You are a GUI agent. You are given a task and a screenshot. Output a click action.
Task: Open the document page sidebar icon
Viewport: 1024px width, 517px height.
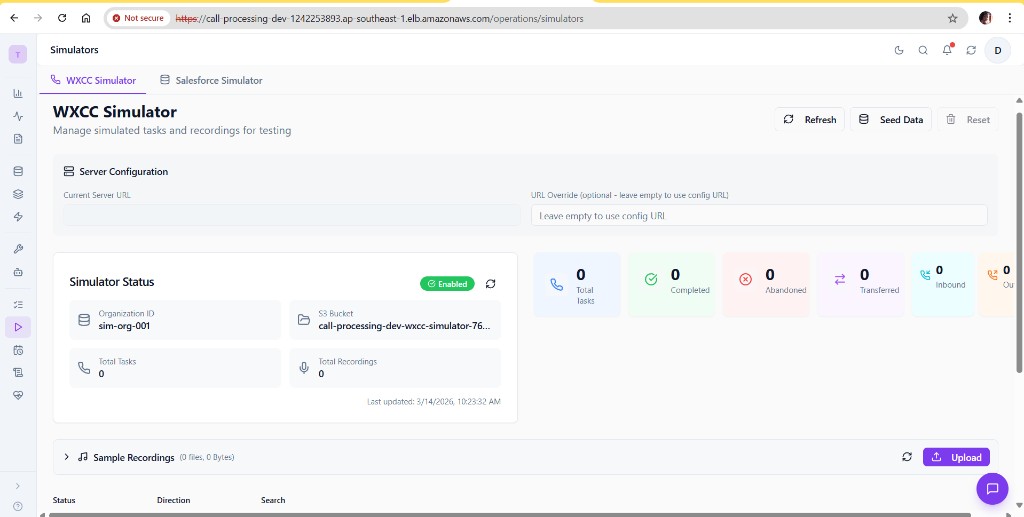18,138
